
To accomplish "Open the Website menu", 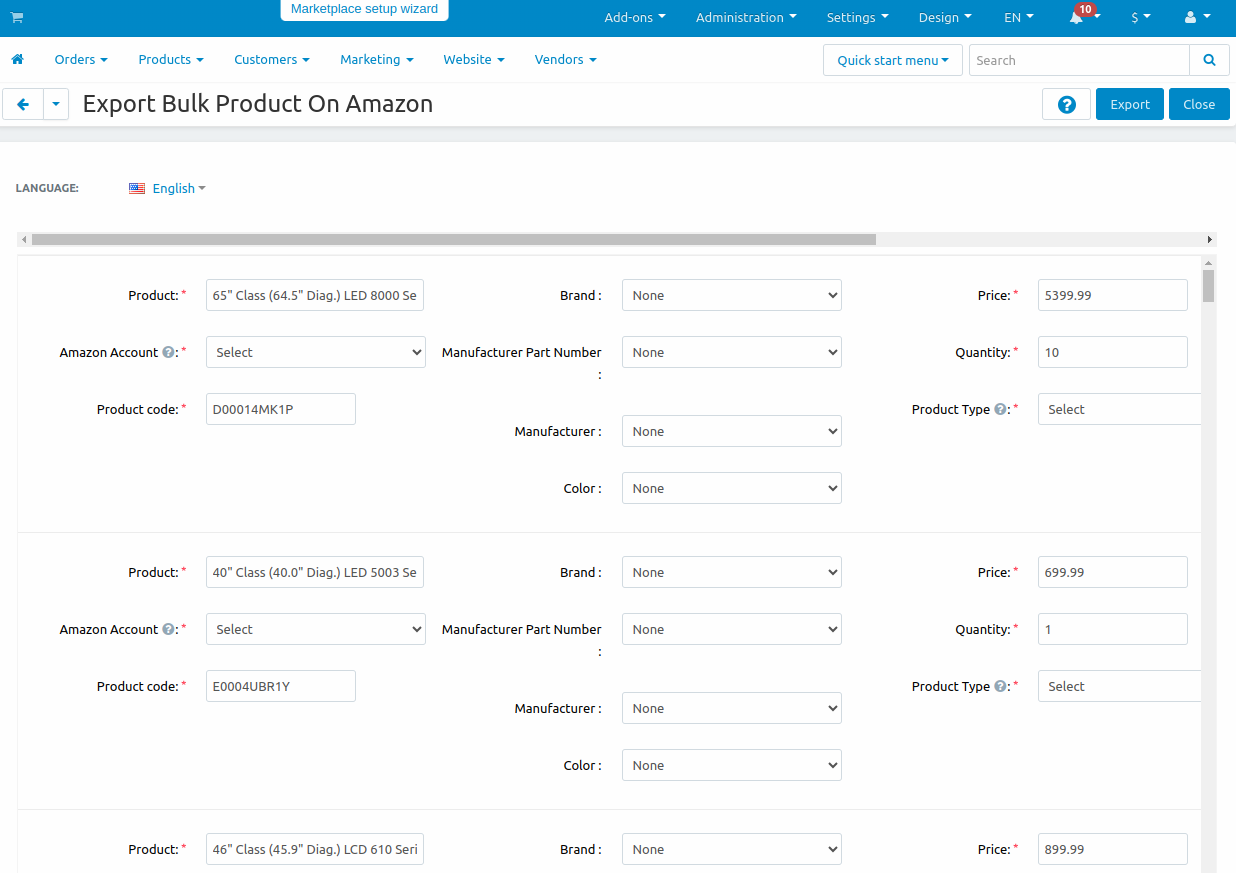I will pos(474,60).
